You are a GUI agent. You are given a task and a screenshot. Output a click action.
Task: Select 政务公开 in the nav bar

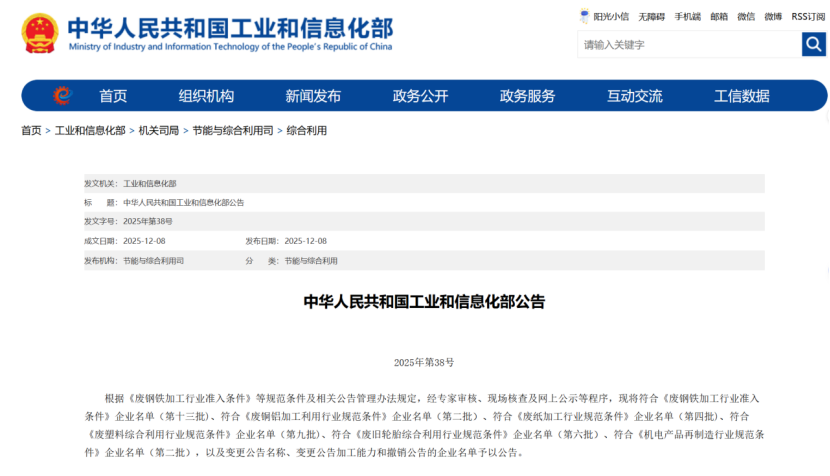[x=420, y=96]
